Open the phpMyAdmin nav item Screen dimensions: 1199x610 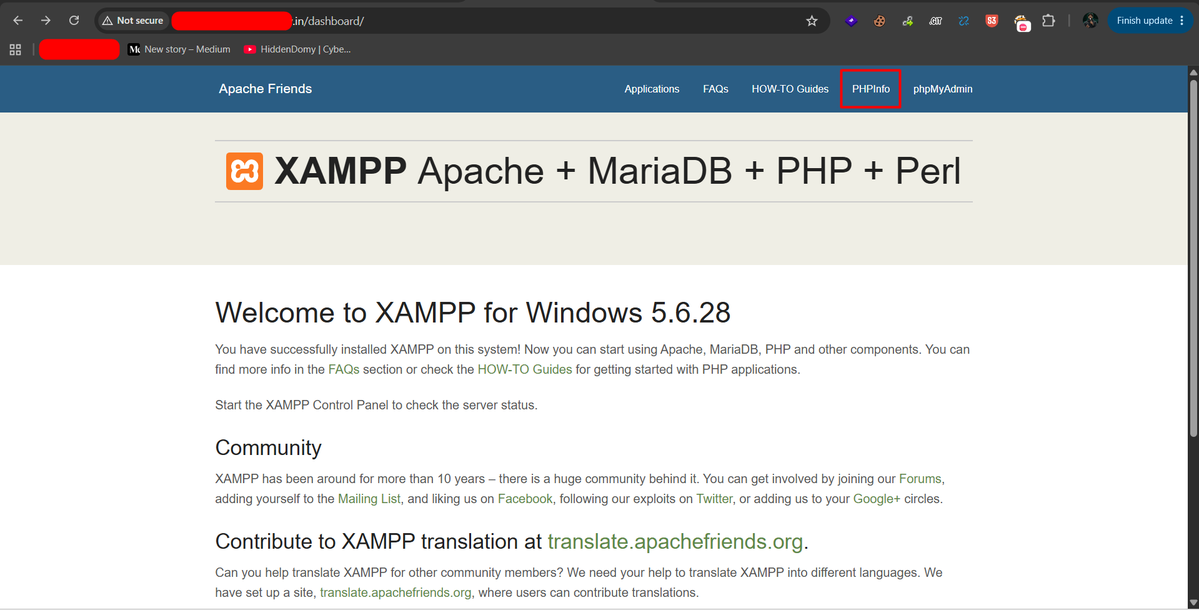[x=943, y=89]
